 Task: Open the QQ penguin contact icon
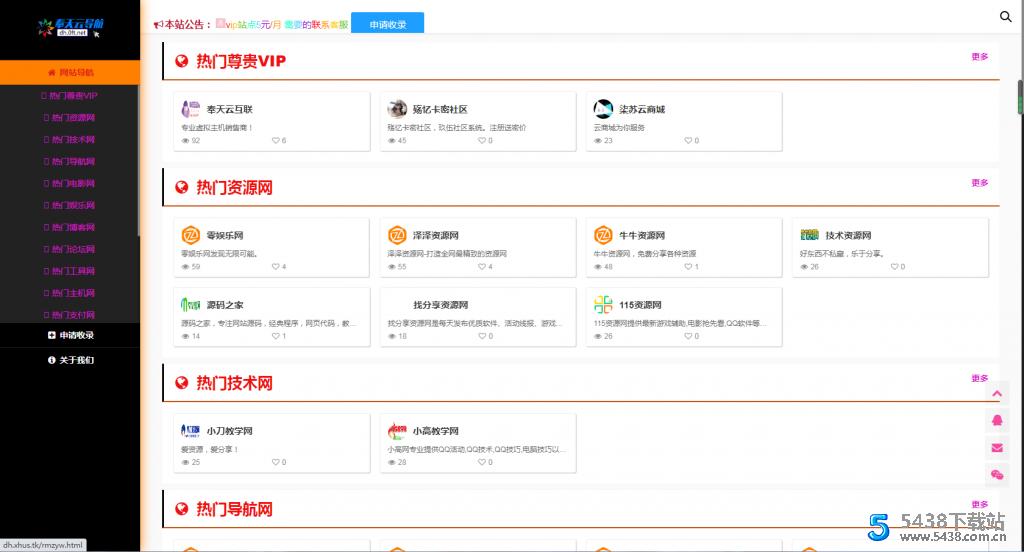[997, 421]
